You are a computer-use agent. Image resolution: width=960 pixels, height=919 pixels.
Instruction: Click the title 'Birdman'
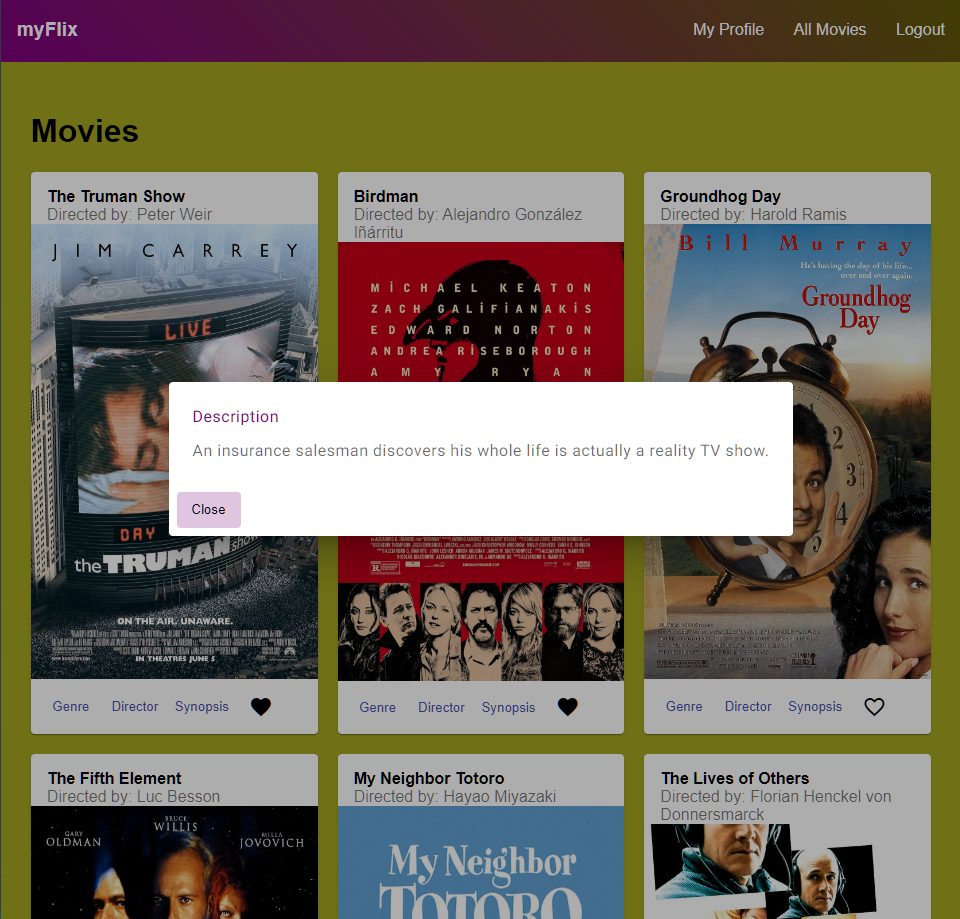pos(386,196)
